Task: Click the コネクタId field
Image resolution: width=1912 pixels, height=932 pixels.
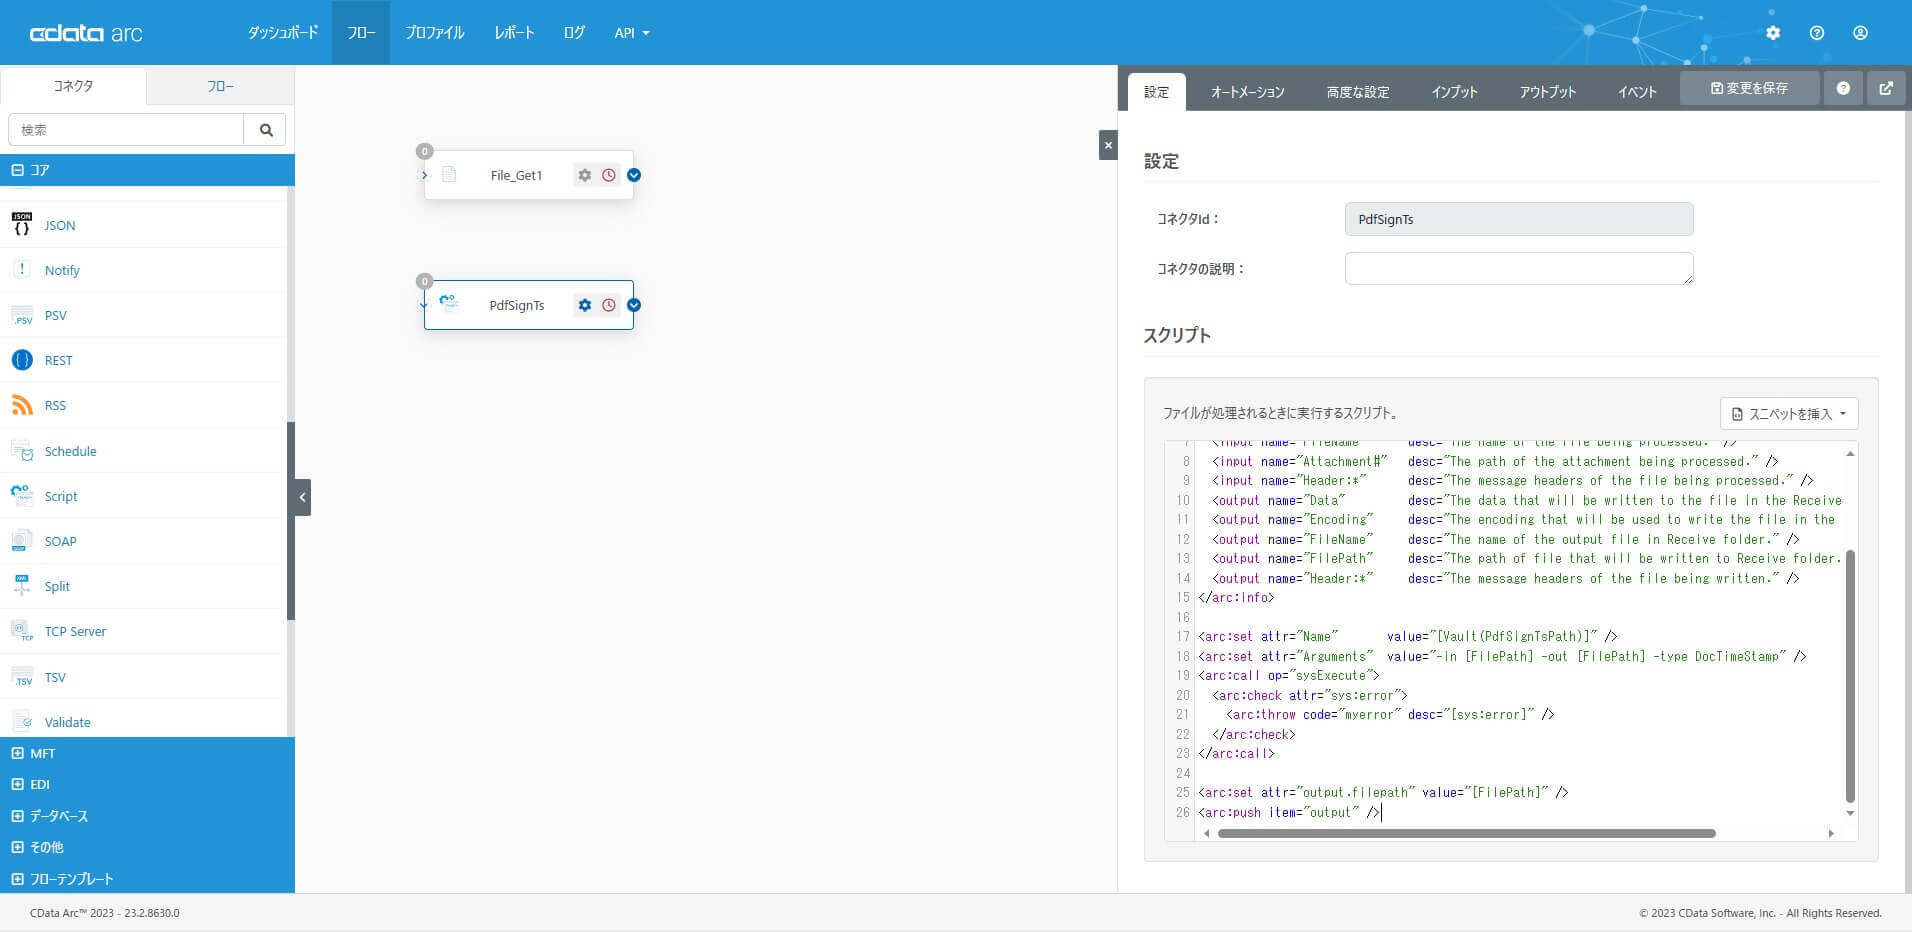Action: pyautogui.click(x=1519, y=219)
